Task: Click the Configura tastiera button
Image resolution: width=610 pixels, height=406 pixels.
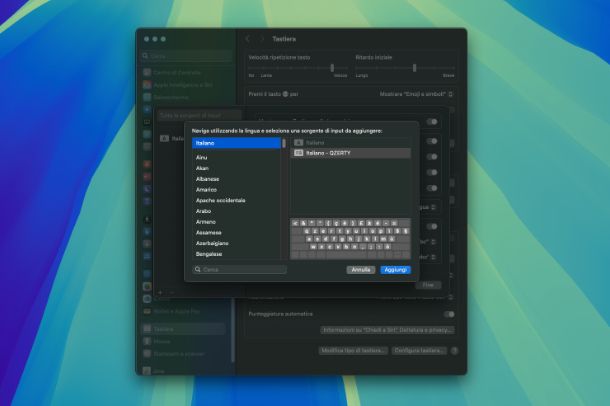Action: 418,351
